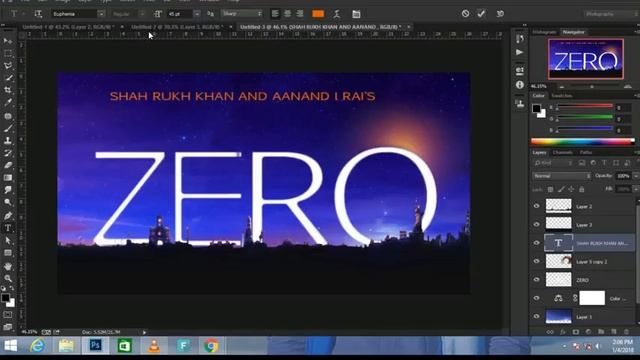Image resolution: width=640 pixels, height=360 pixels.
Task: Open the Warp Text dialog
Action: [337, 14]
